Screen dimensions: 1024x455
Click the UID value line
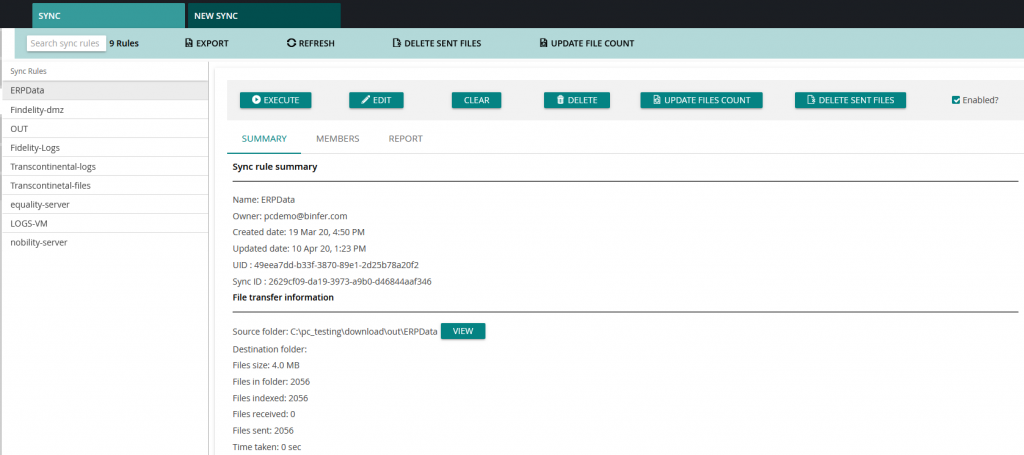point(325,265)
